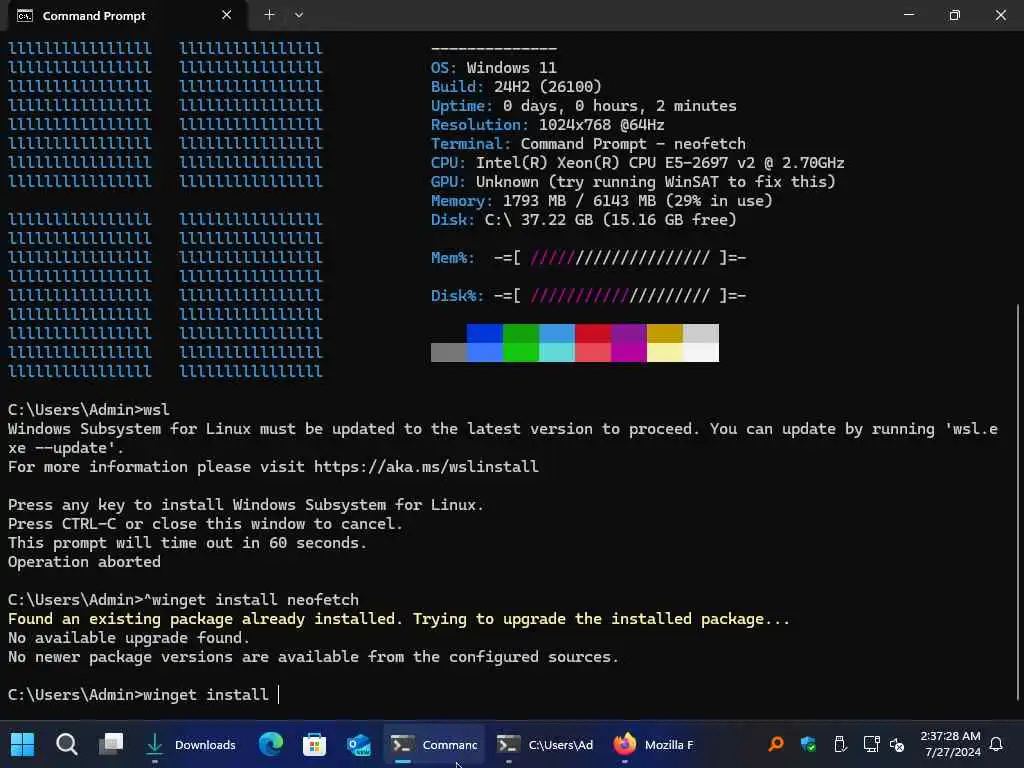This screenshot has width=1024, height=768.
Task: Click the Memory 1793 MB line
Action: click(x=601, y=200)
